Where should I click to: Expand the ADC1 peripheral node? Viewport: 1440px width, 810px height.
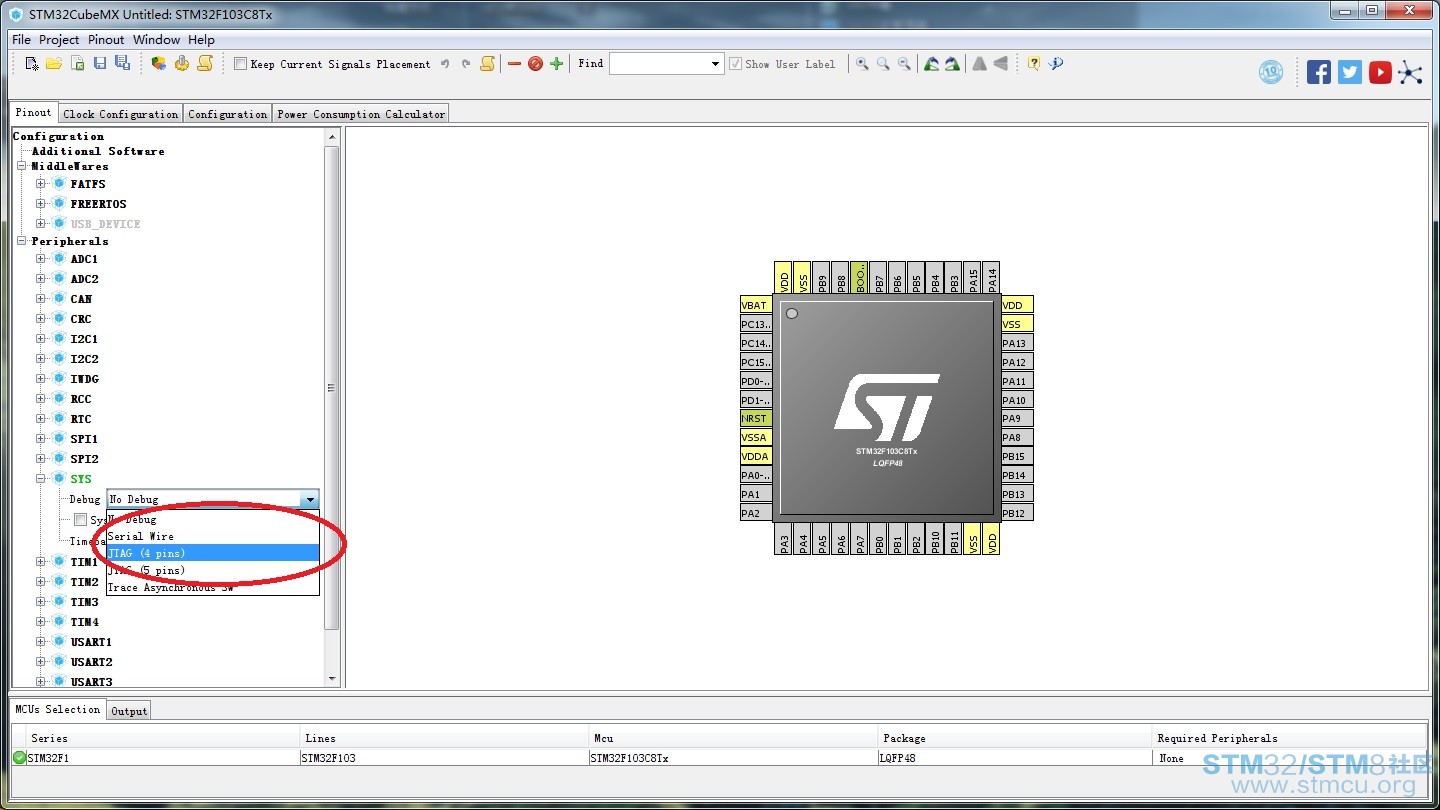[x=41, y=259]
